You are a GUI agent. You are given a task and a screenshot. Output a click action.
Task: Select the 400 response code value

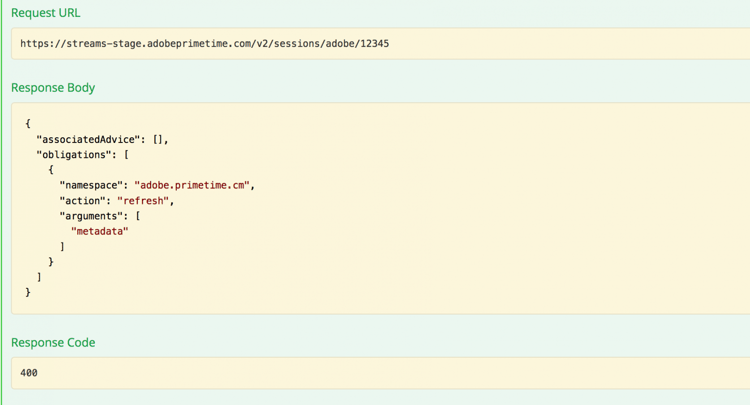tap(29, 373)
